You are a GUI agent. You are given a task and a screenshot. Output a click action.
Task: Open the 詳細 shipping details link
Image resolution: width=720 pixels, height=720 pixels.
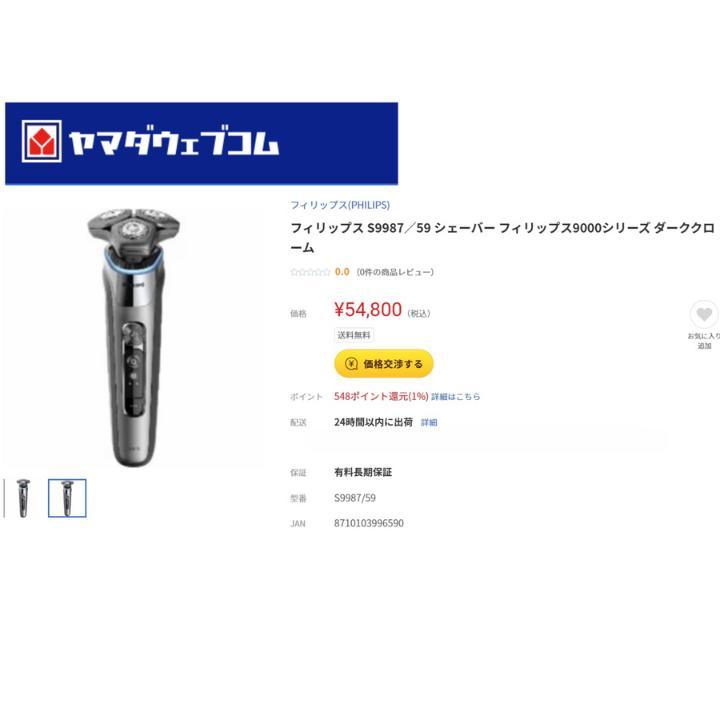coord(429,422)
